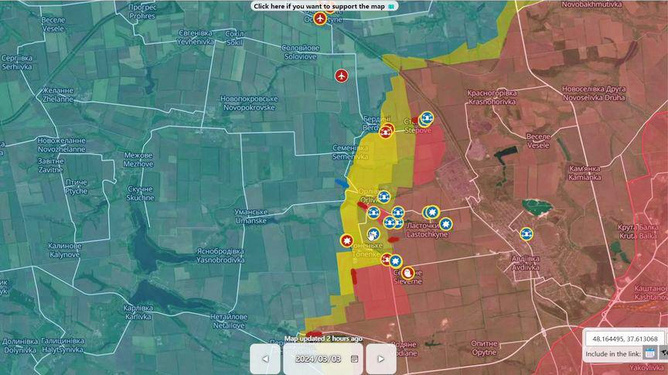
Task: Go to the previous day's map
Action: tap(265, 359)
